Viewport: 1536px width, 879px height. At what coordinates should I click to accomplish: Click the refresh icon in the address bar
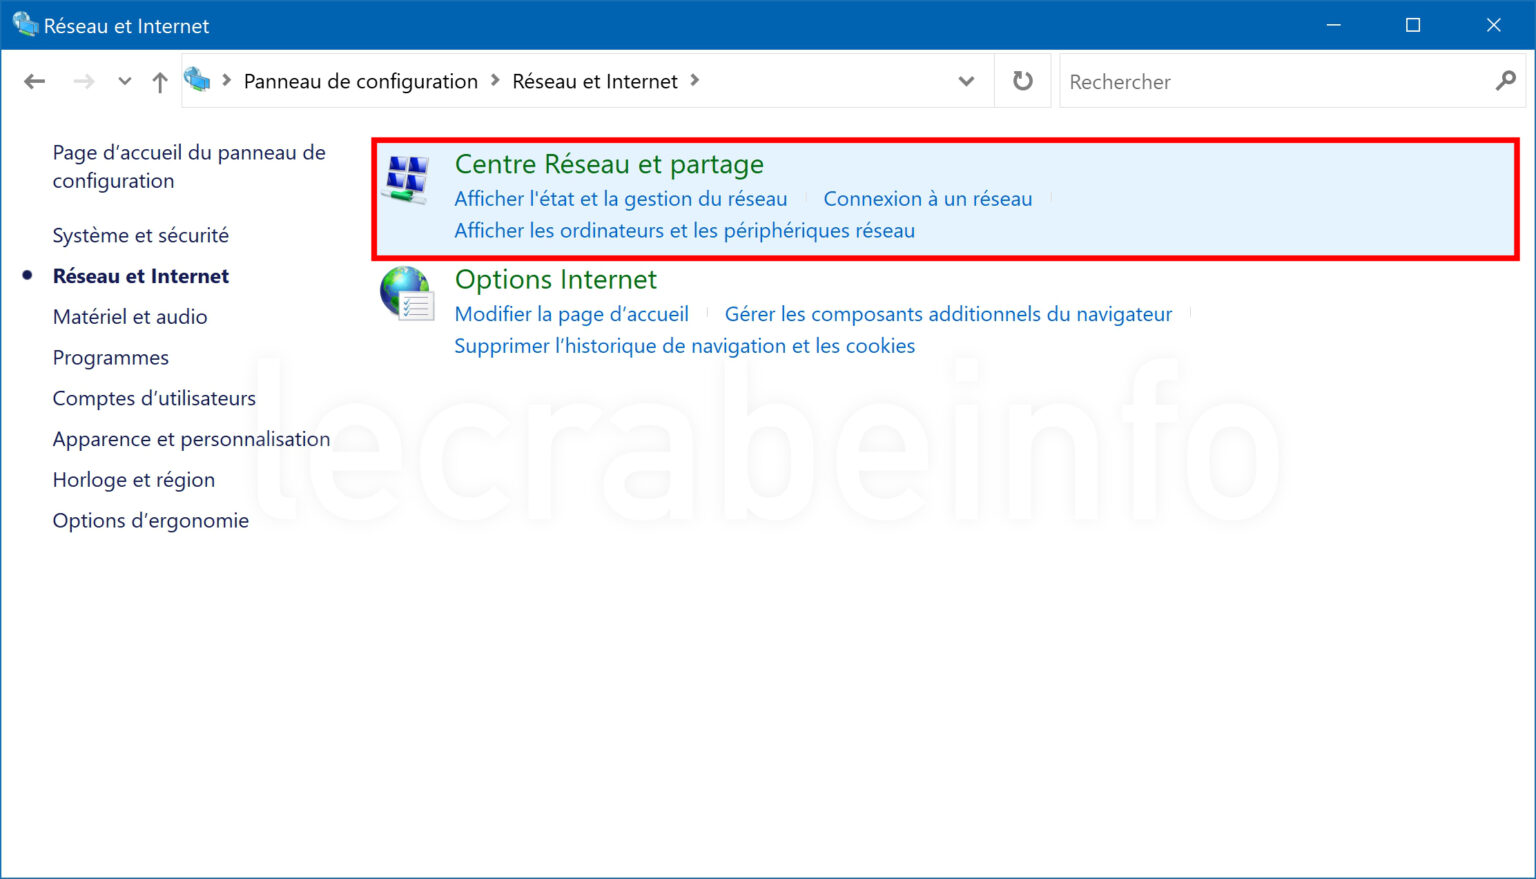click(x=1022, y=81)
